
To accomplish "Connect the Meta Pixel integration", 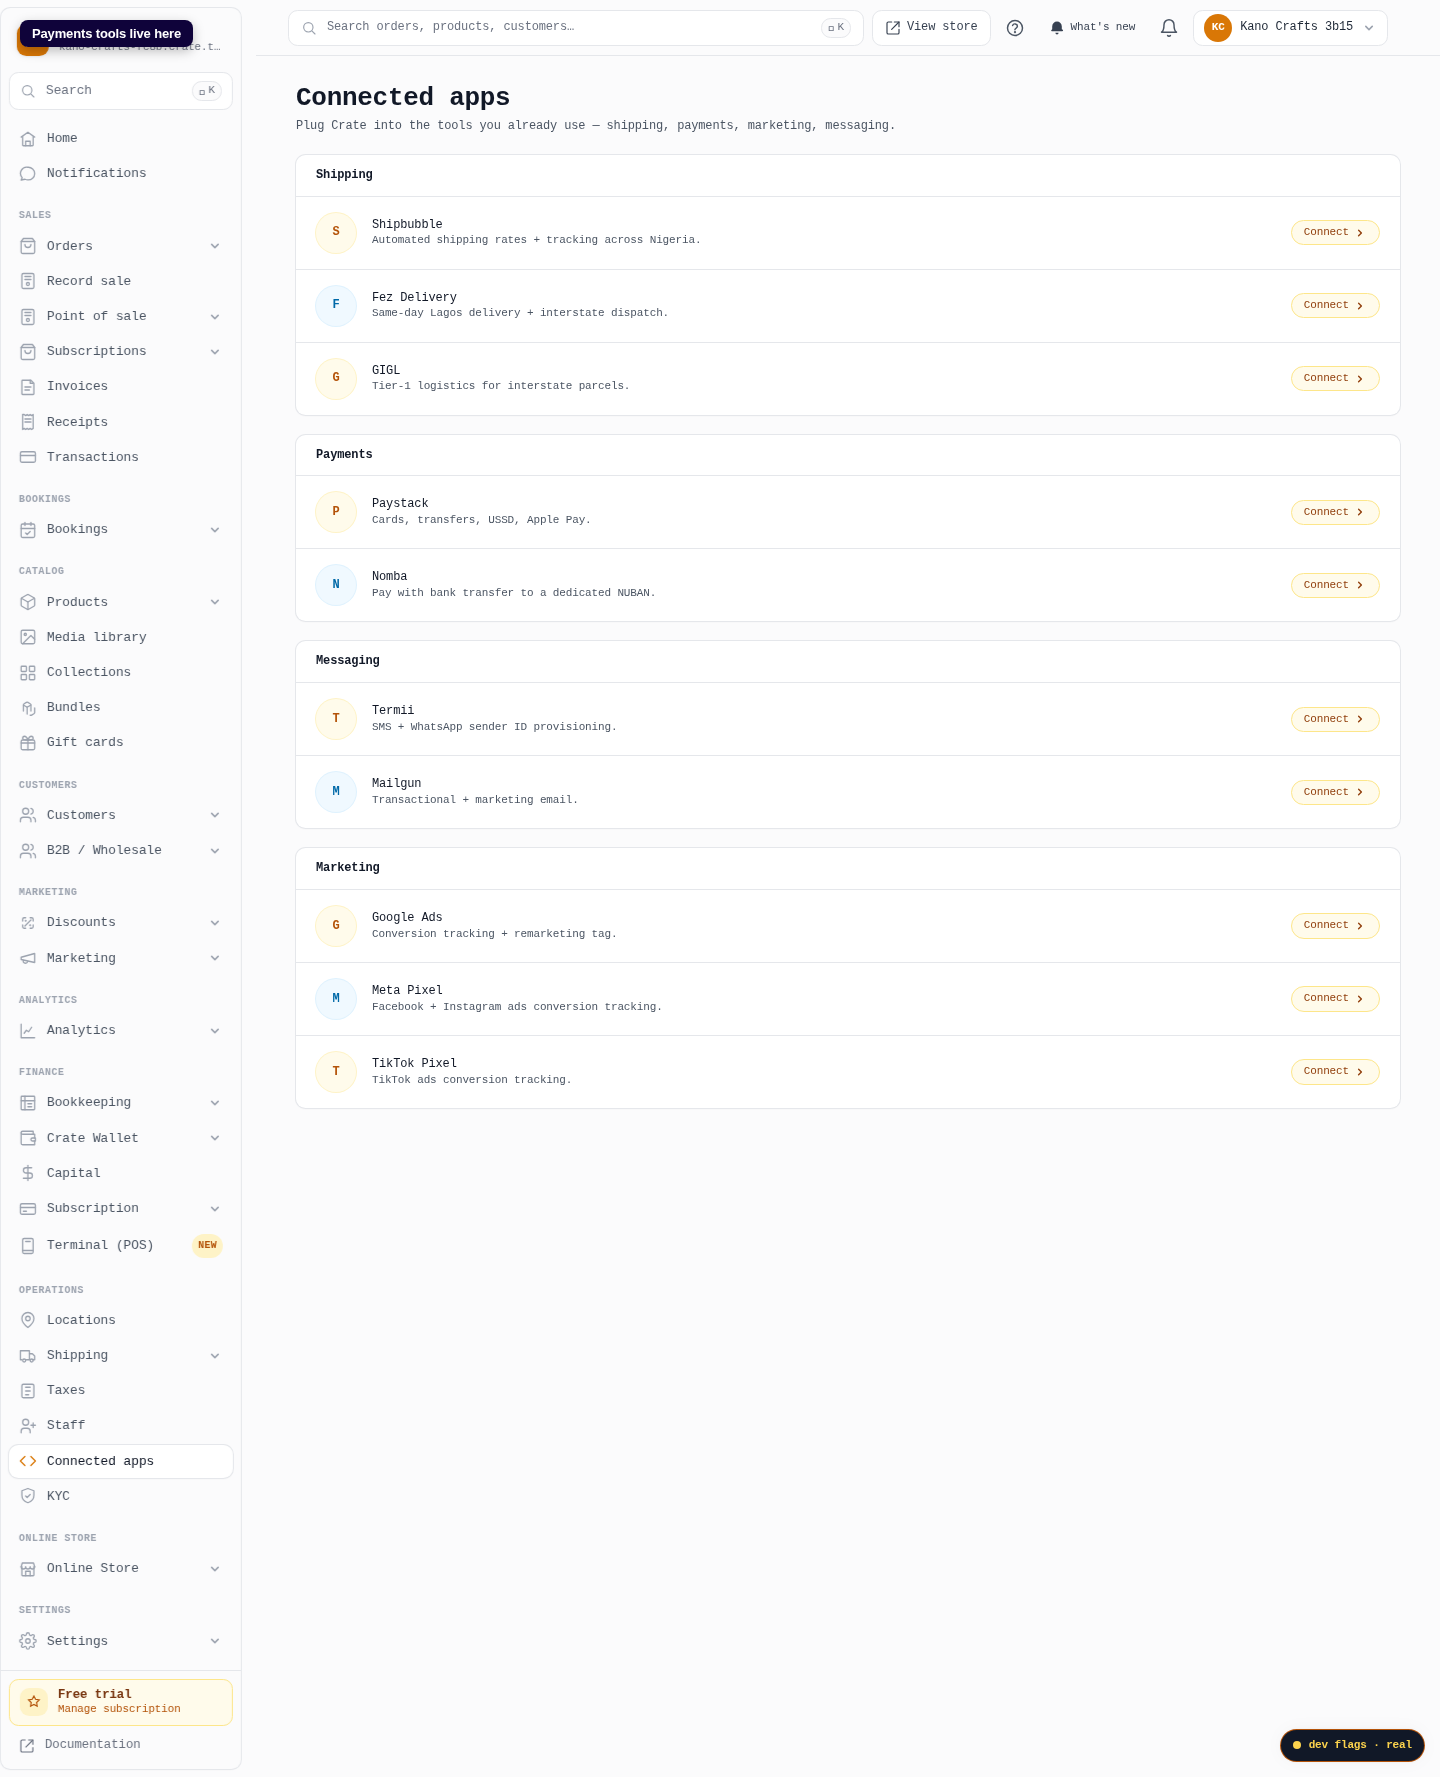I will point(1335,999).
